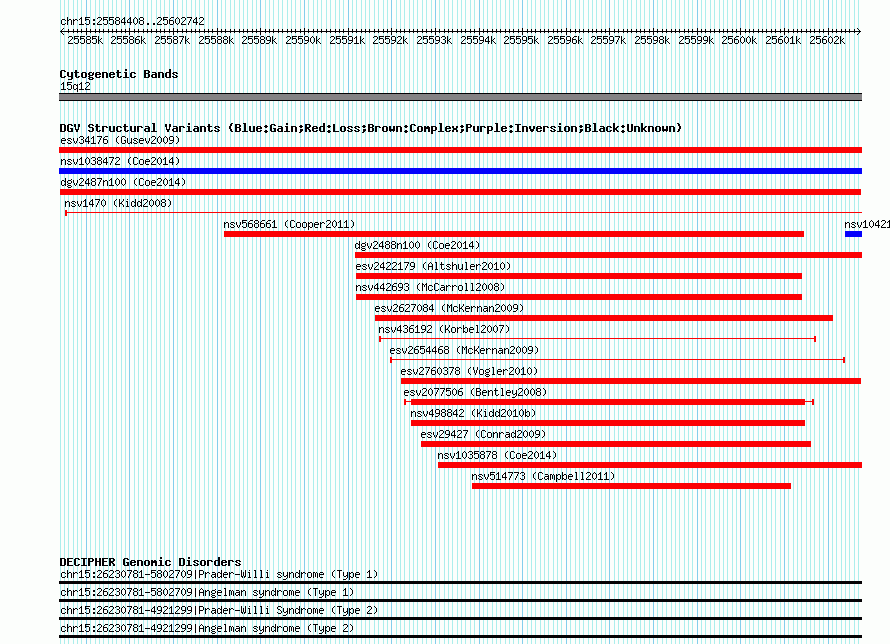Viewport: 890px width, 644px height.
Task: Select nsv568661 (Cooper2011) label
Action: tap(289, 224)
